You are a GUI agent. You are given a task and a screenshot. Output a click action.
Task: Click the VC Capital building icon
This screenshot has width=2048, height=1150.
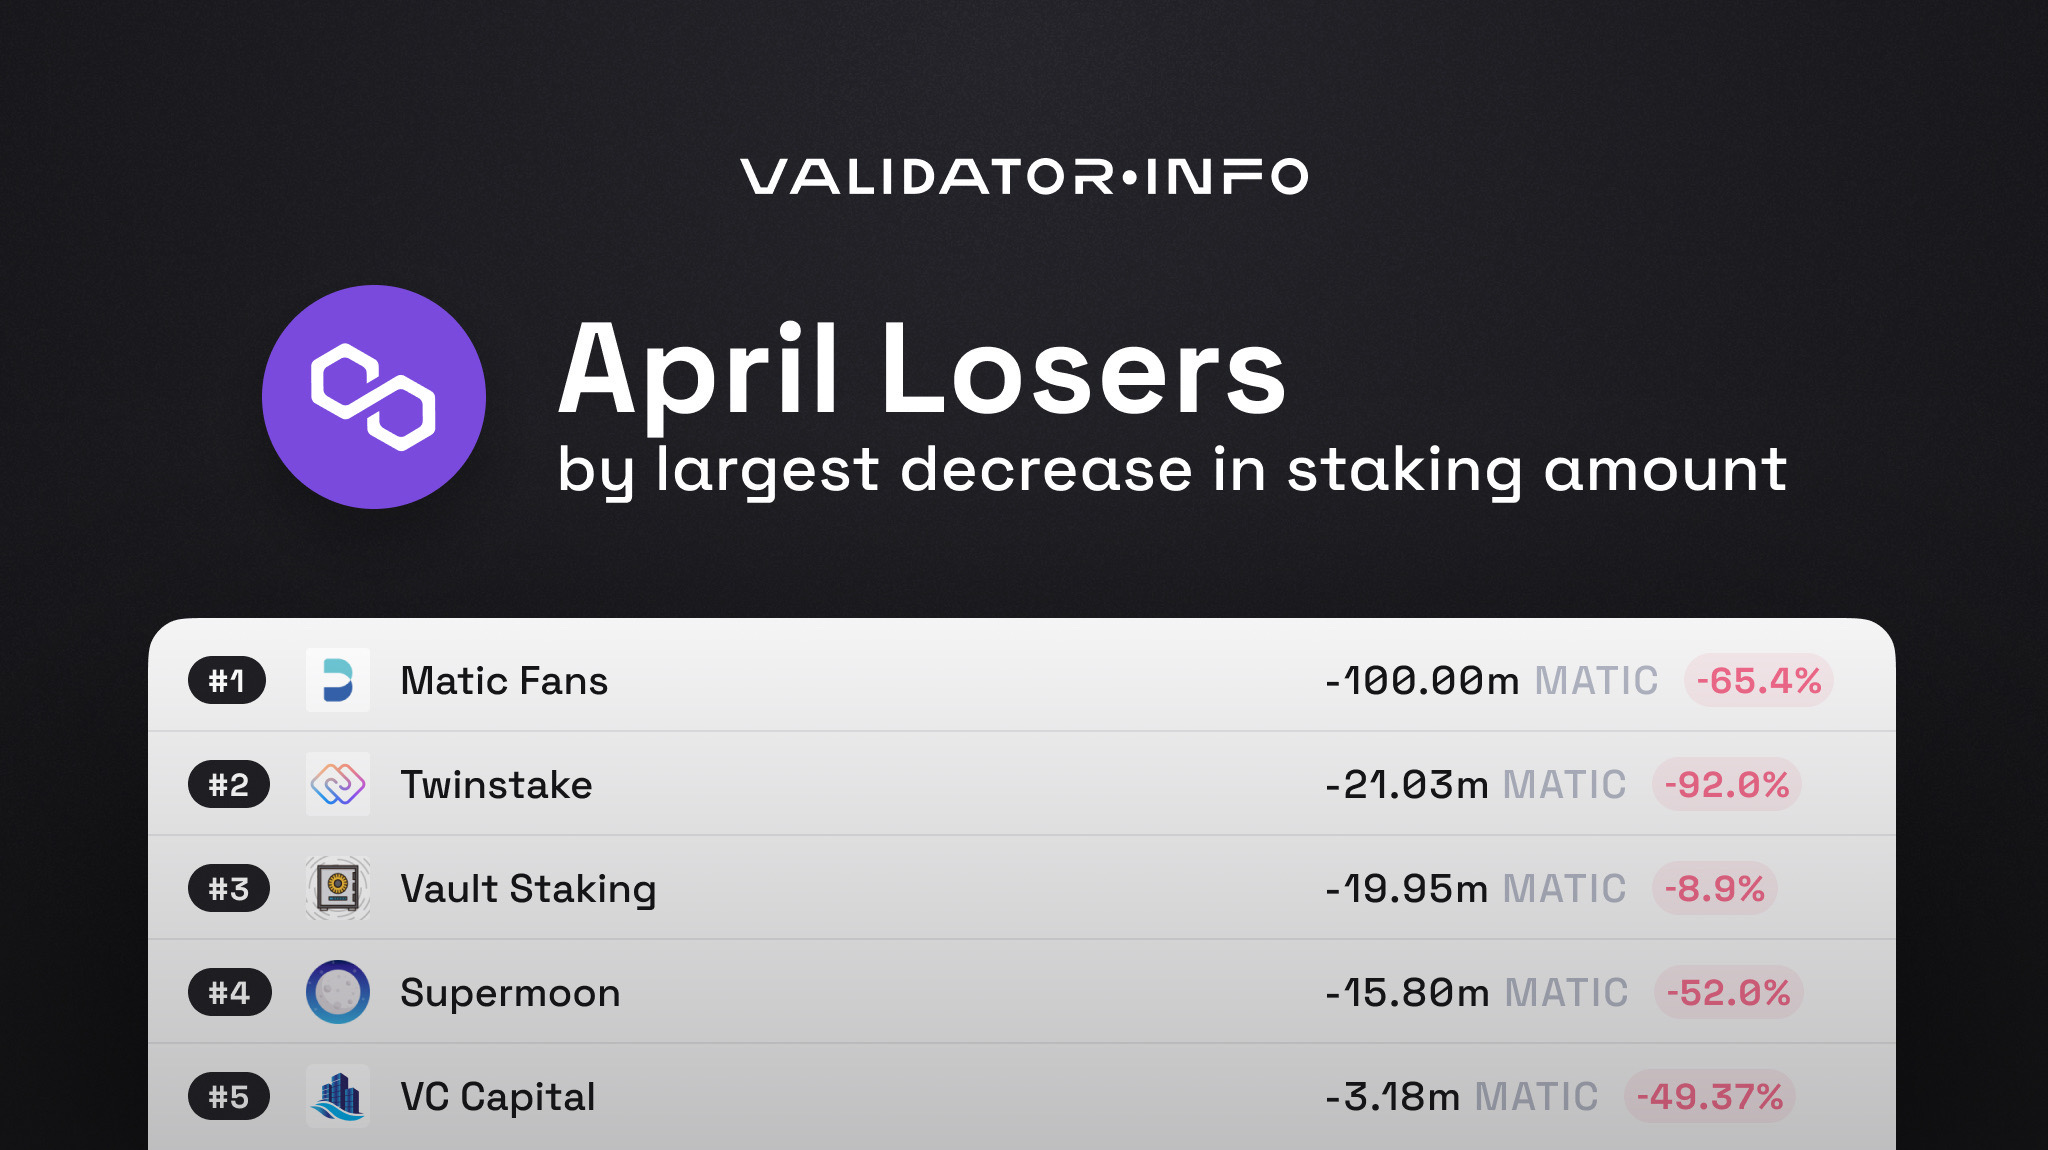tap(338, 1097)
